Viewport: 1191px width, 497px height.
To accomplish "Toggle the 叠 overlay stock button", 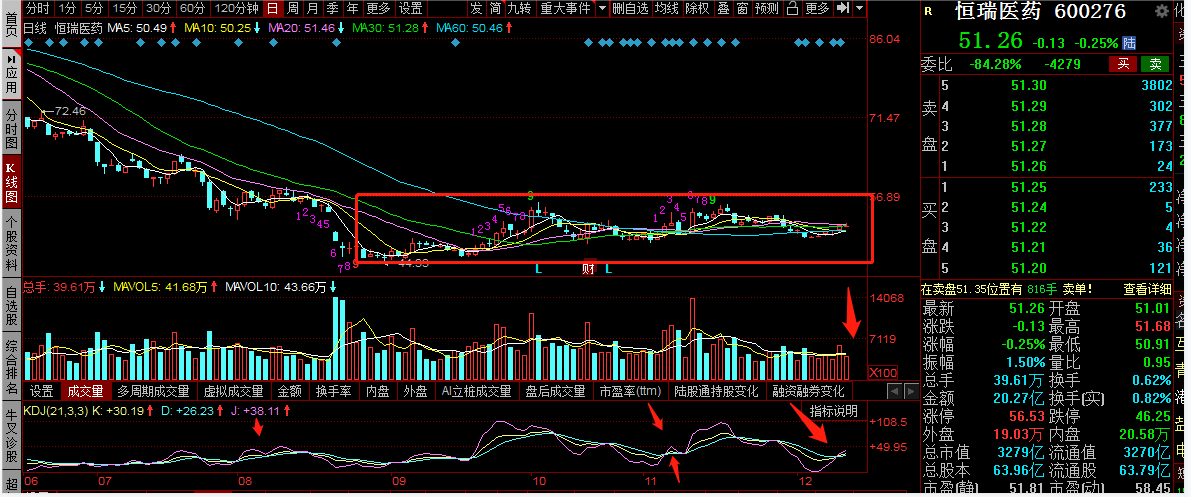I will (722, 8).
